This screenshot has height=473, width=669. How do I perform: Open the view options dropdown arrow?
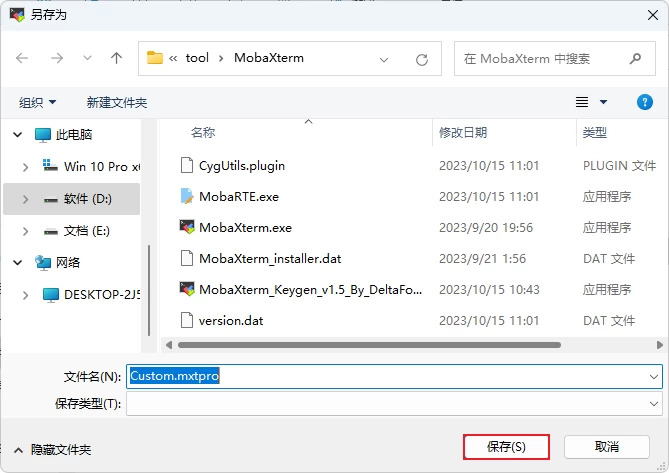click(x=603, y=102)
